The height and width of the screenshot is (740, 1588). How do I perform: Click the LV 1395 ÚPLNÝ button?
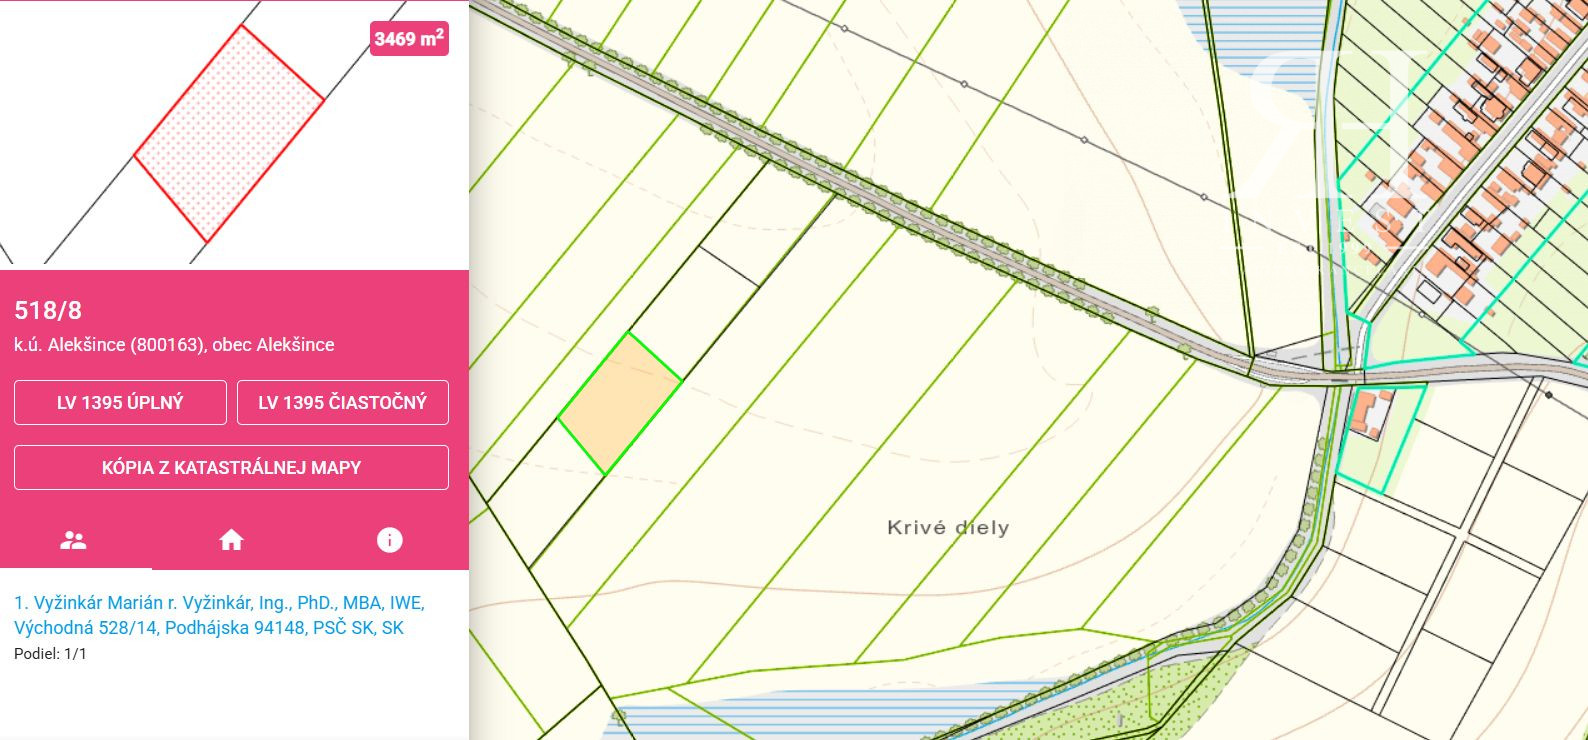pos(120,402)
